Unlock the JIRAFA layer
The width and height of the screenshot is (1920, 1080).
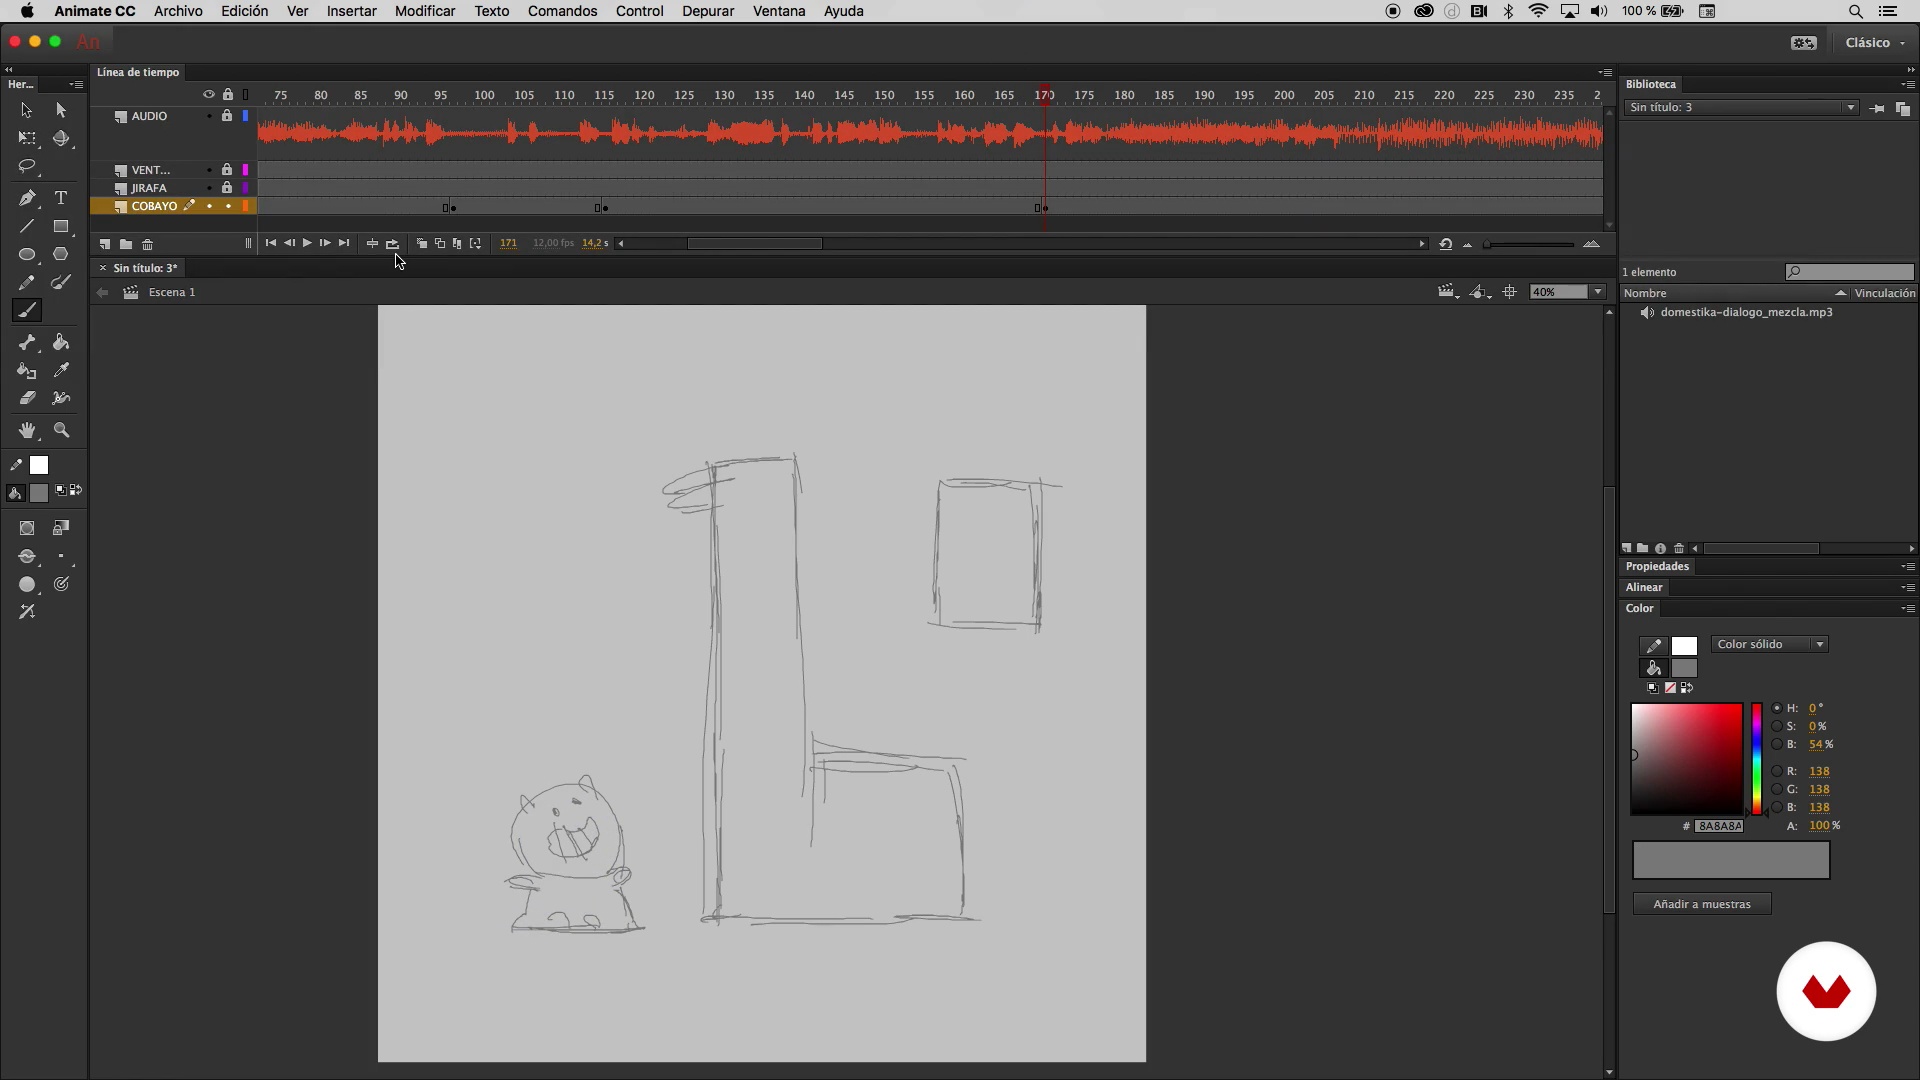point(227,188)
